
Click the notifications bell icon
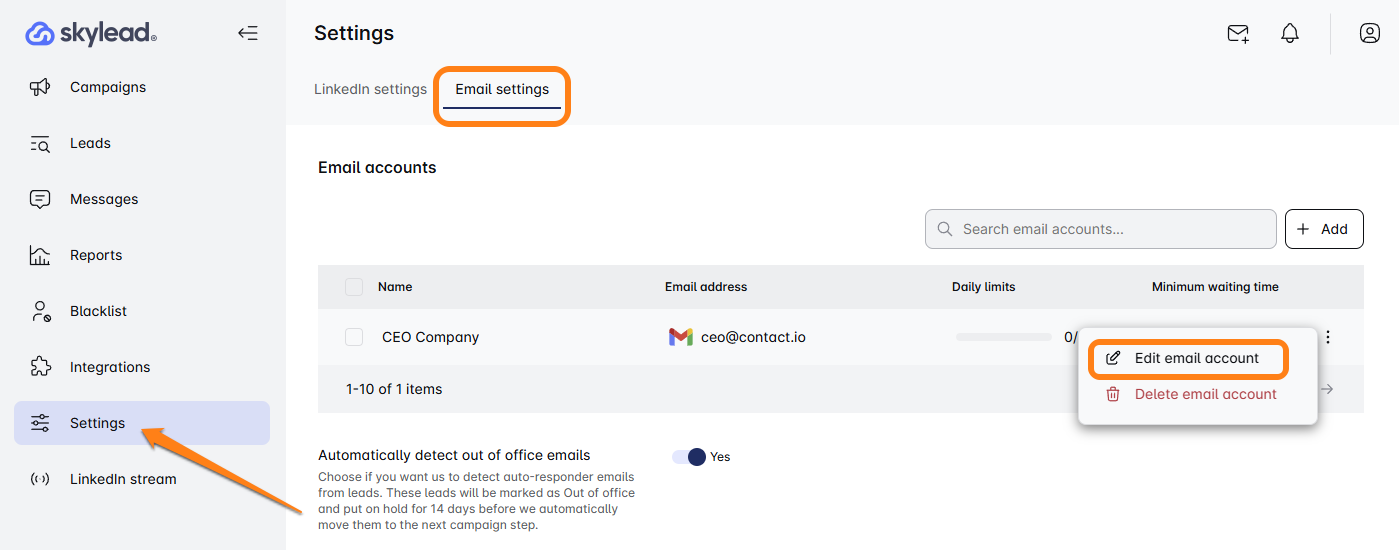[1290, 34]
